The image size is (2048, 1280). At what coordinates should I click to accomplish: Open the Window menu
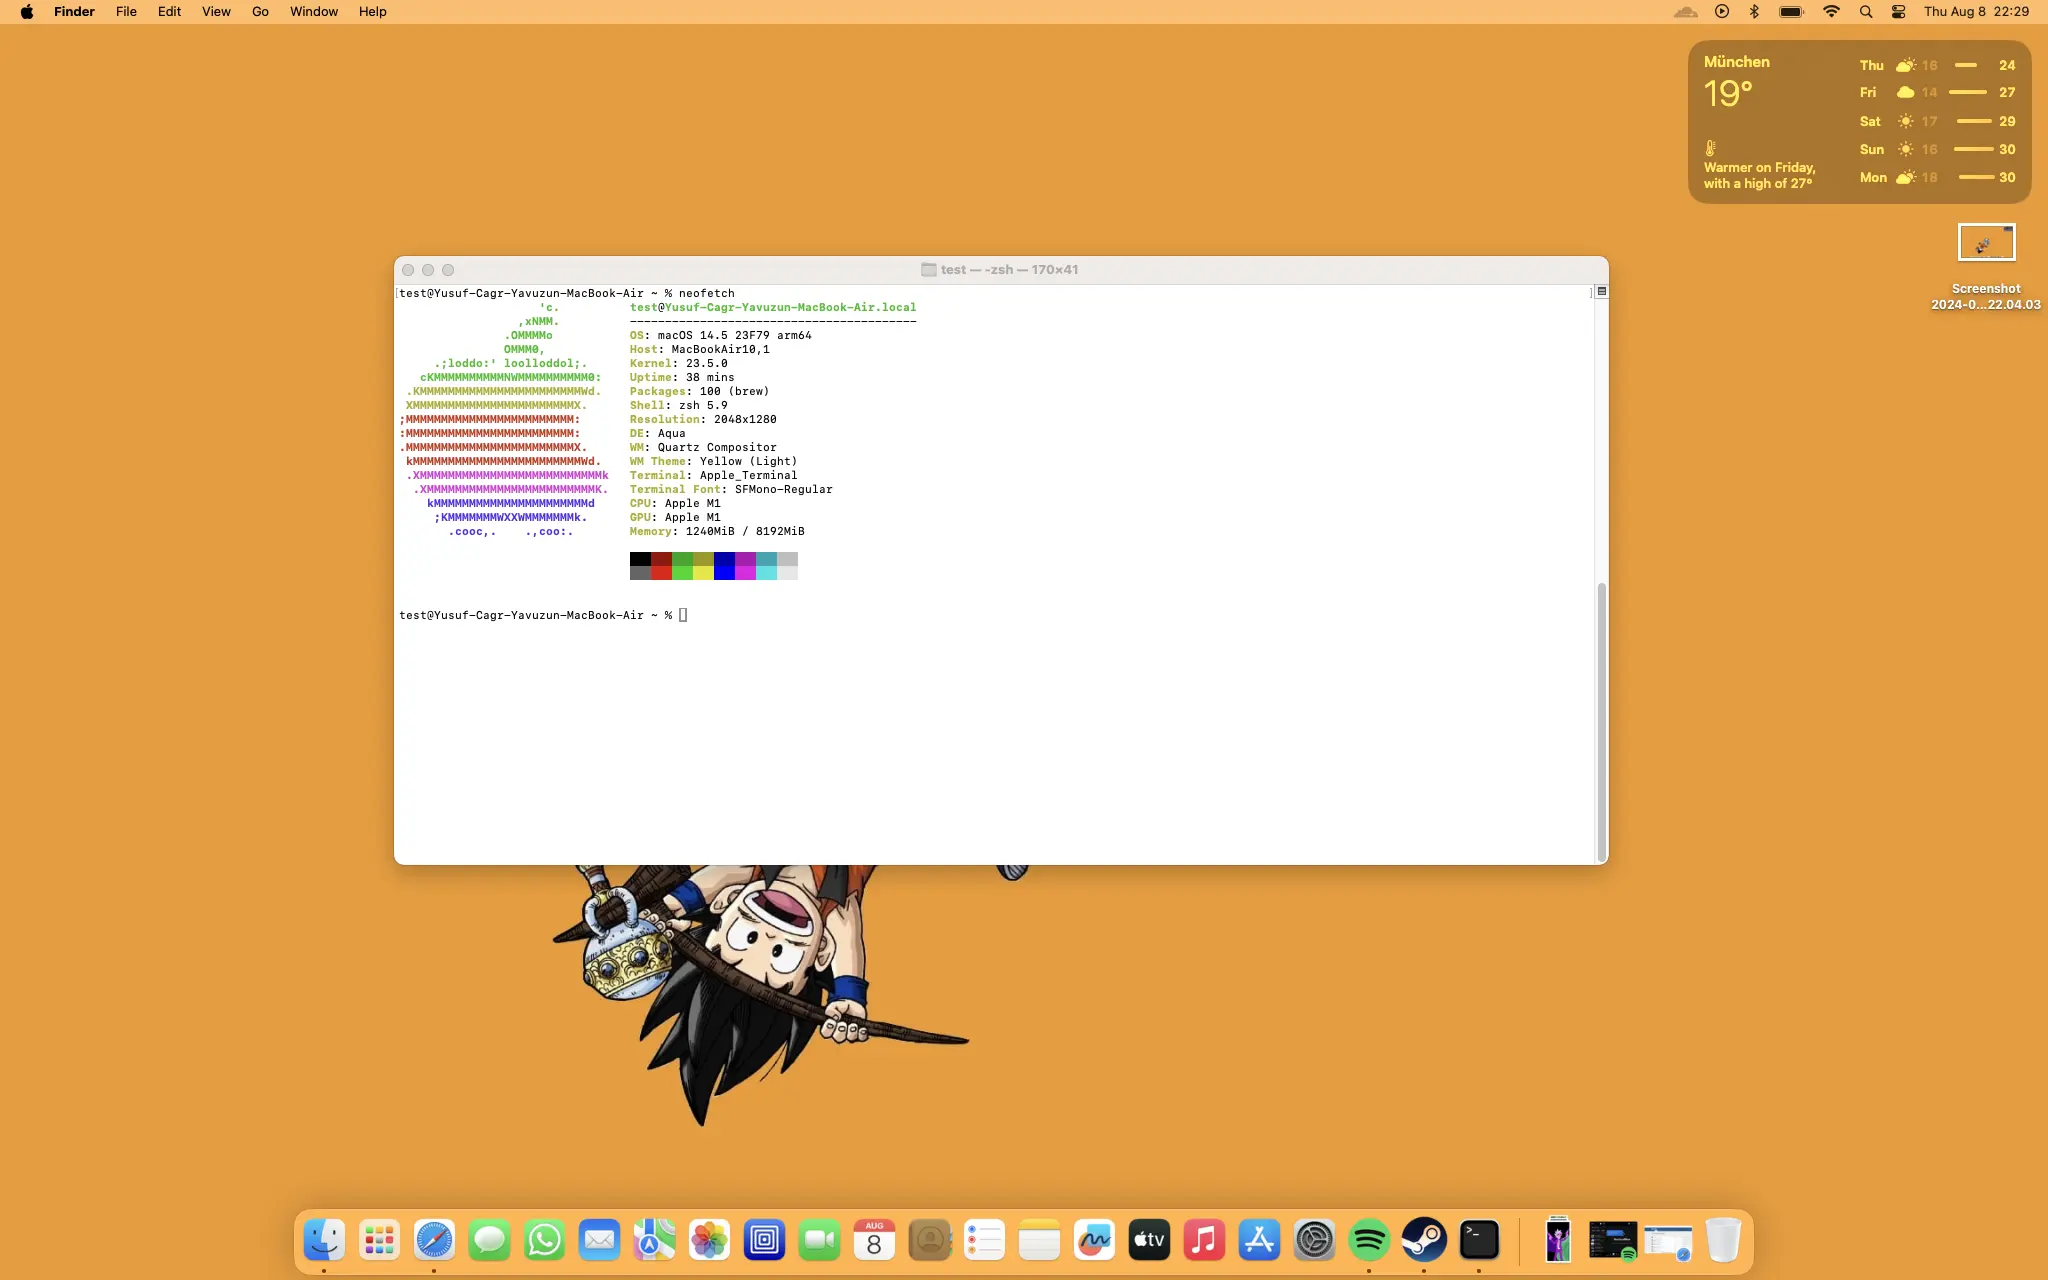click(314, 12)
